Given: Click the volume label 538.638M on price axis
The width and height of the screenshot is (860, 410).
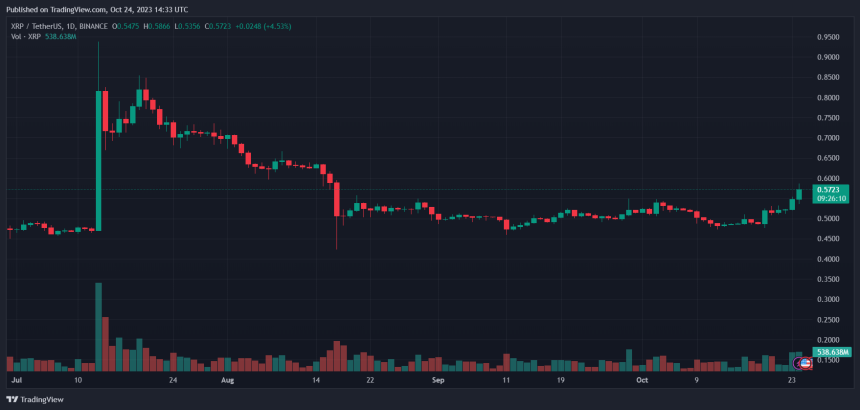Looking at the screenshot, I should coord(832,352).
